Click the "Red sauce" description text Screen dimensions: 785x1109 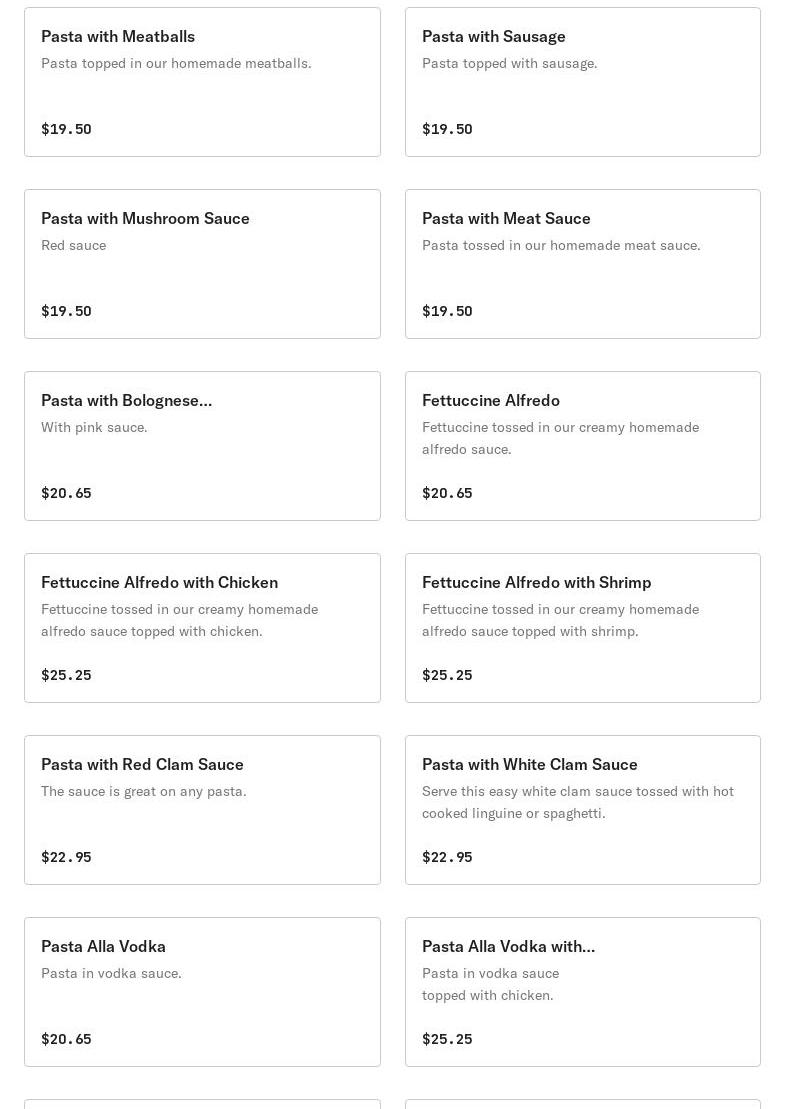point(73,245)
